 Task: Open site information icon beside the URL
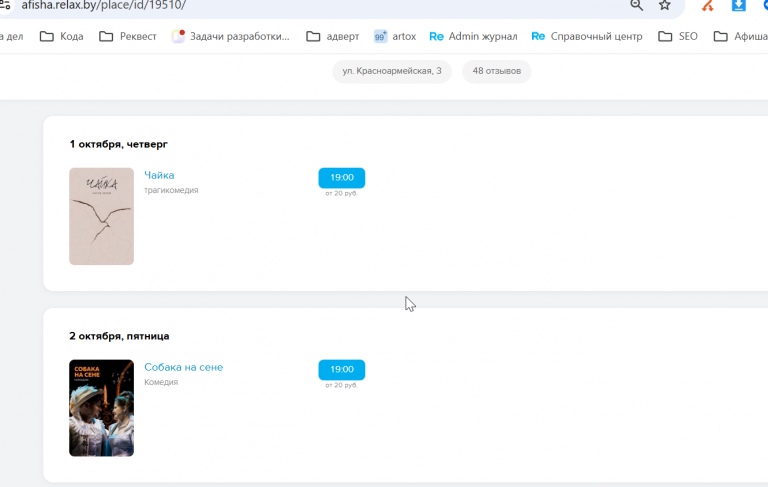tap(5, 5)
